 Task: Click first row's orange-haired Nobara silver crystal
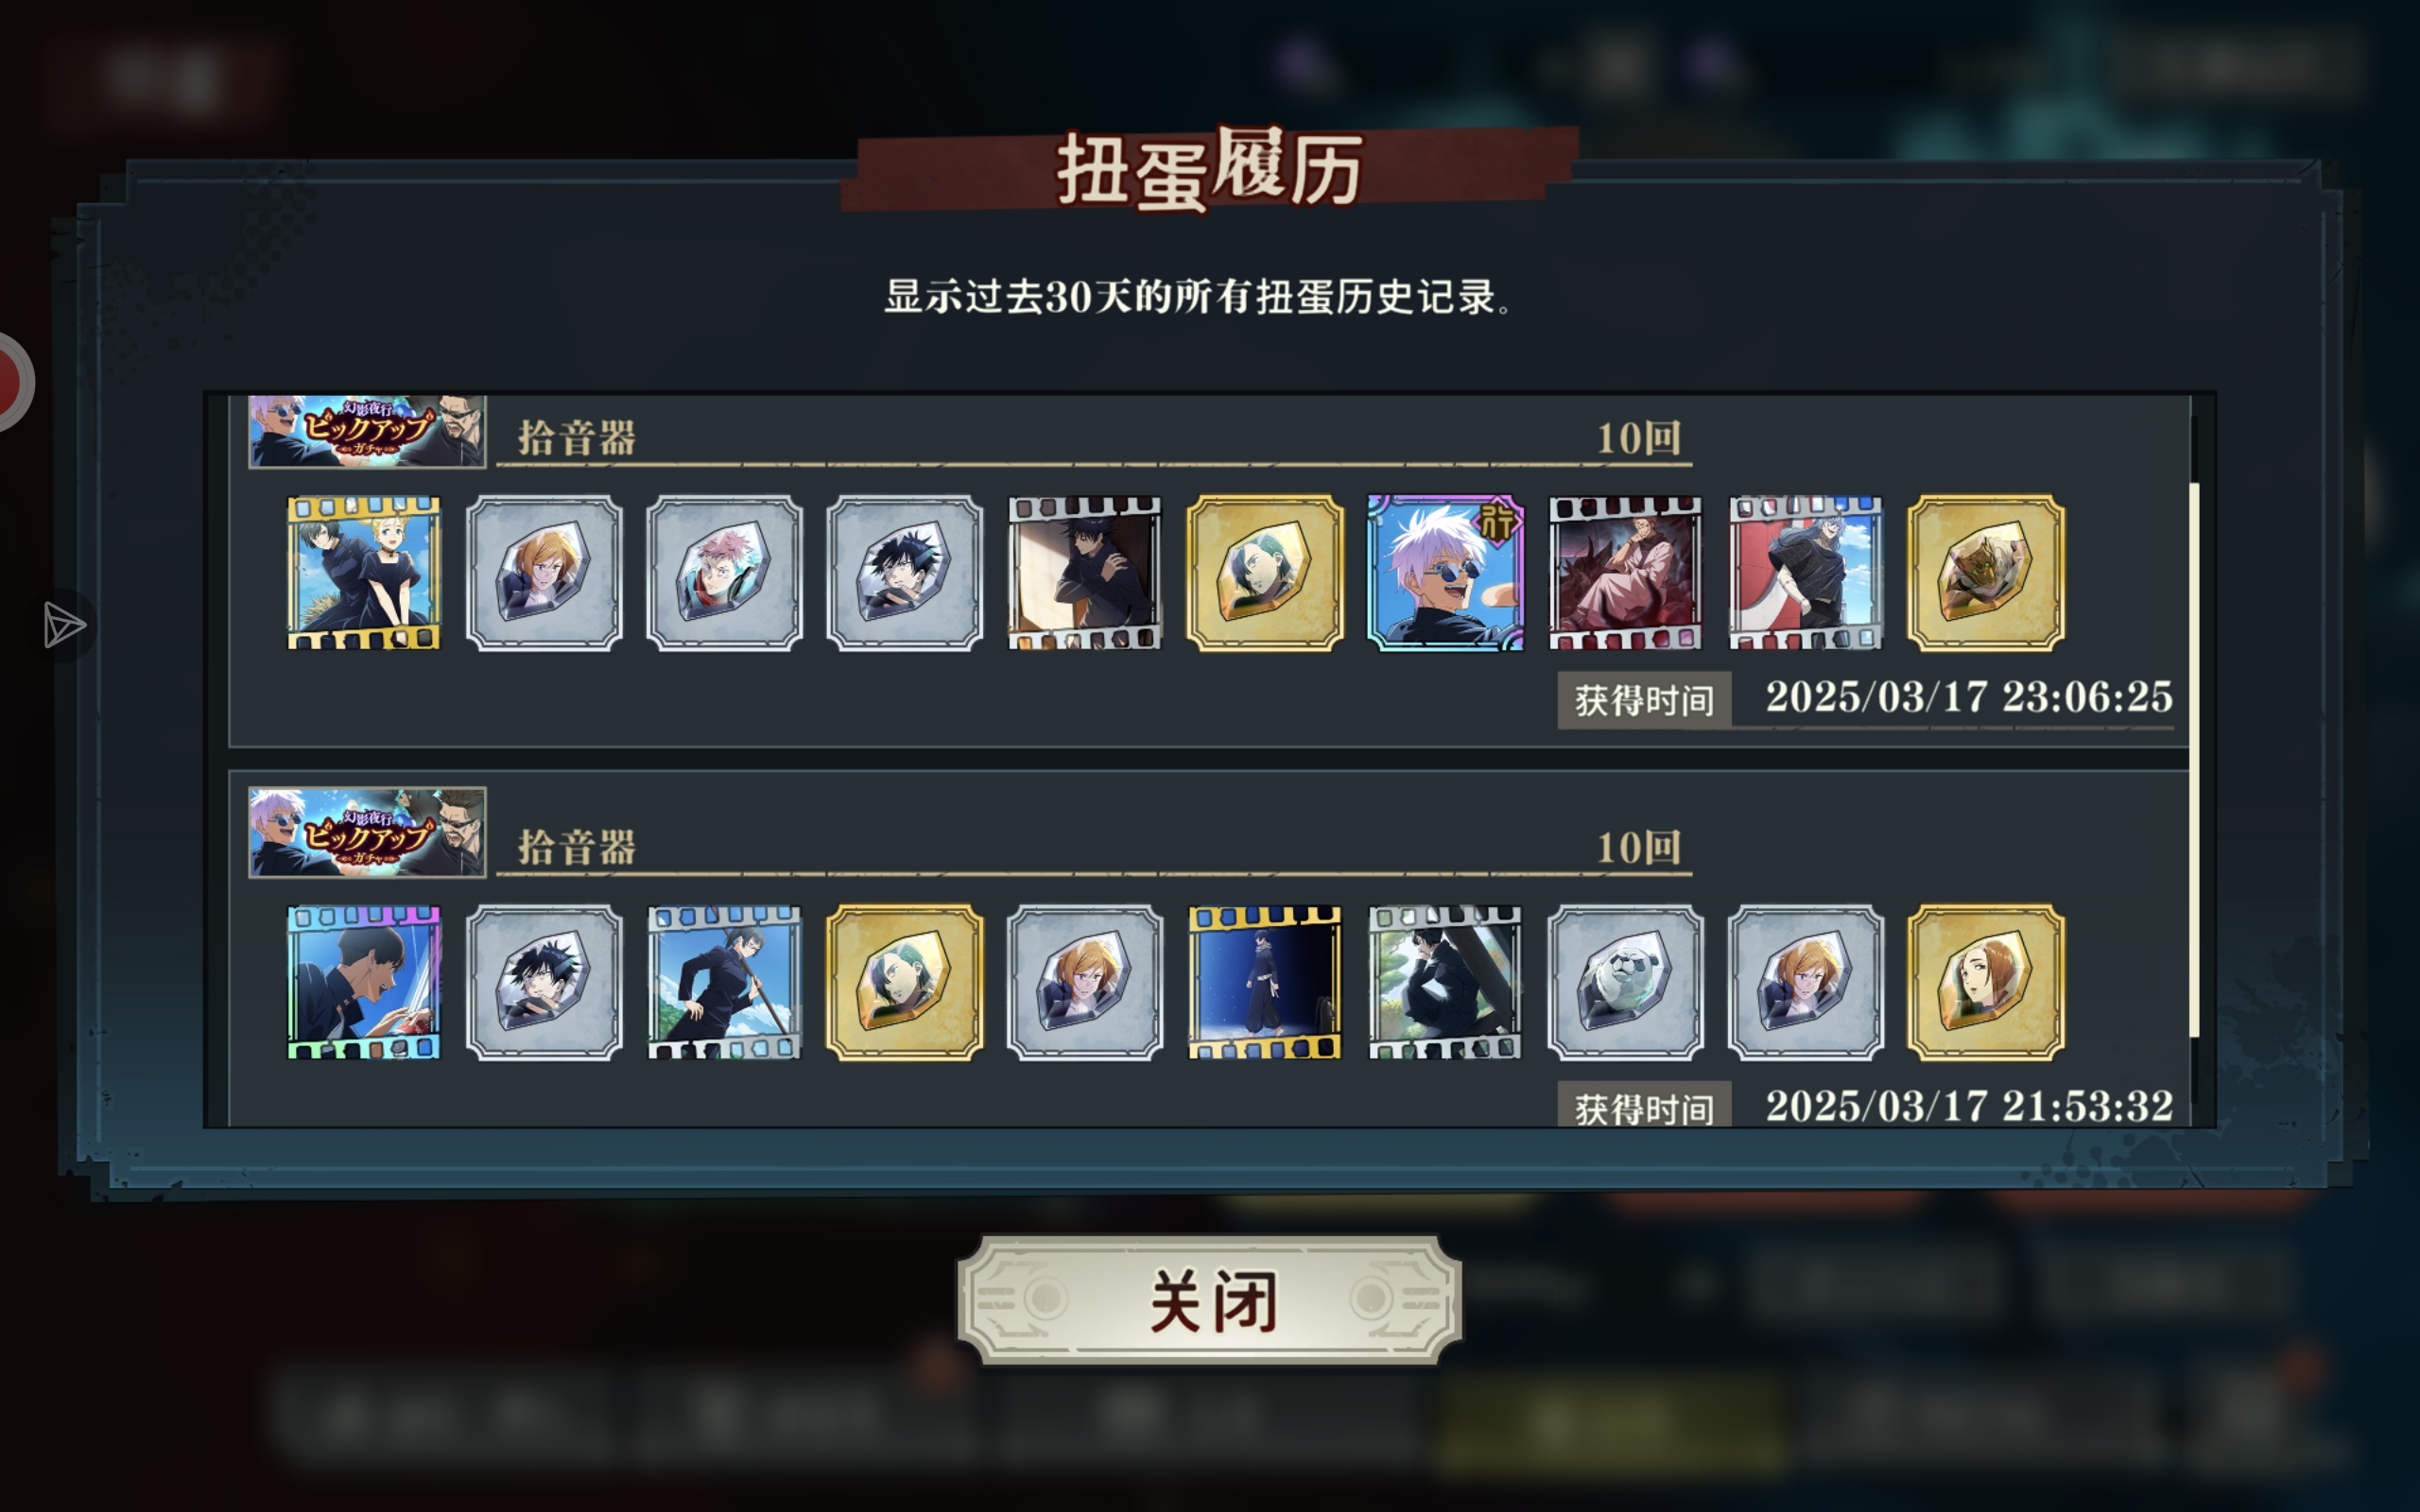pyautogui.click(x=544, y=573)
